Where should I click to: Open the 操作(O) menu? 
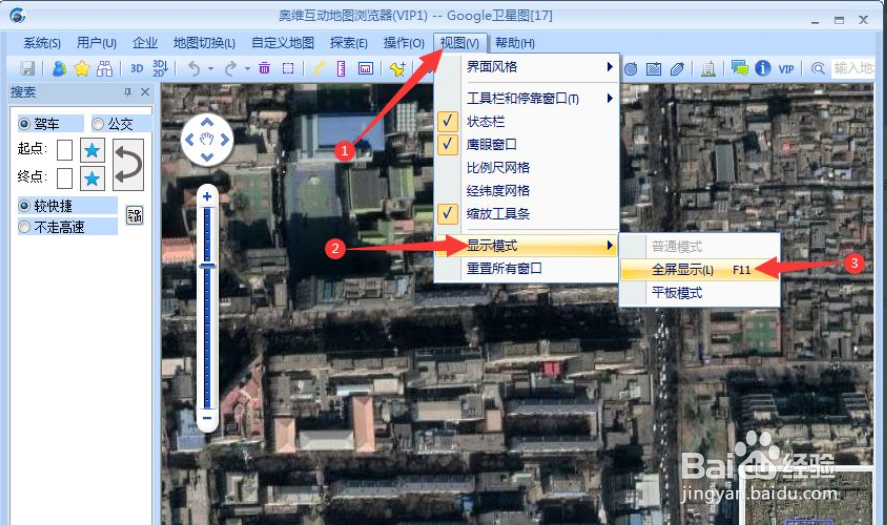[x=403, y=43]
